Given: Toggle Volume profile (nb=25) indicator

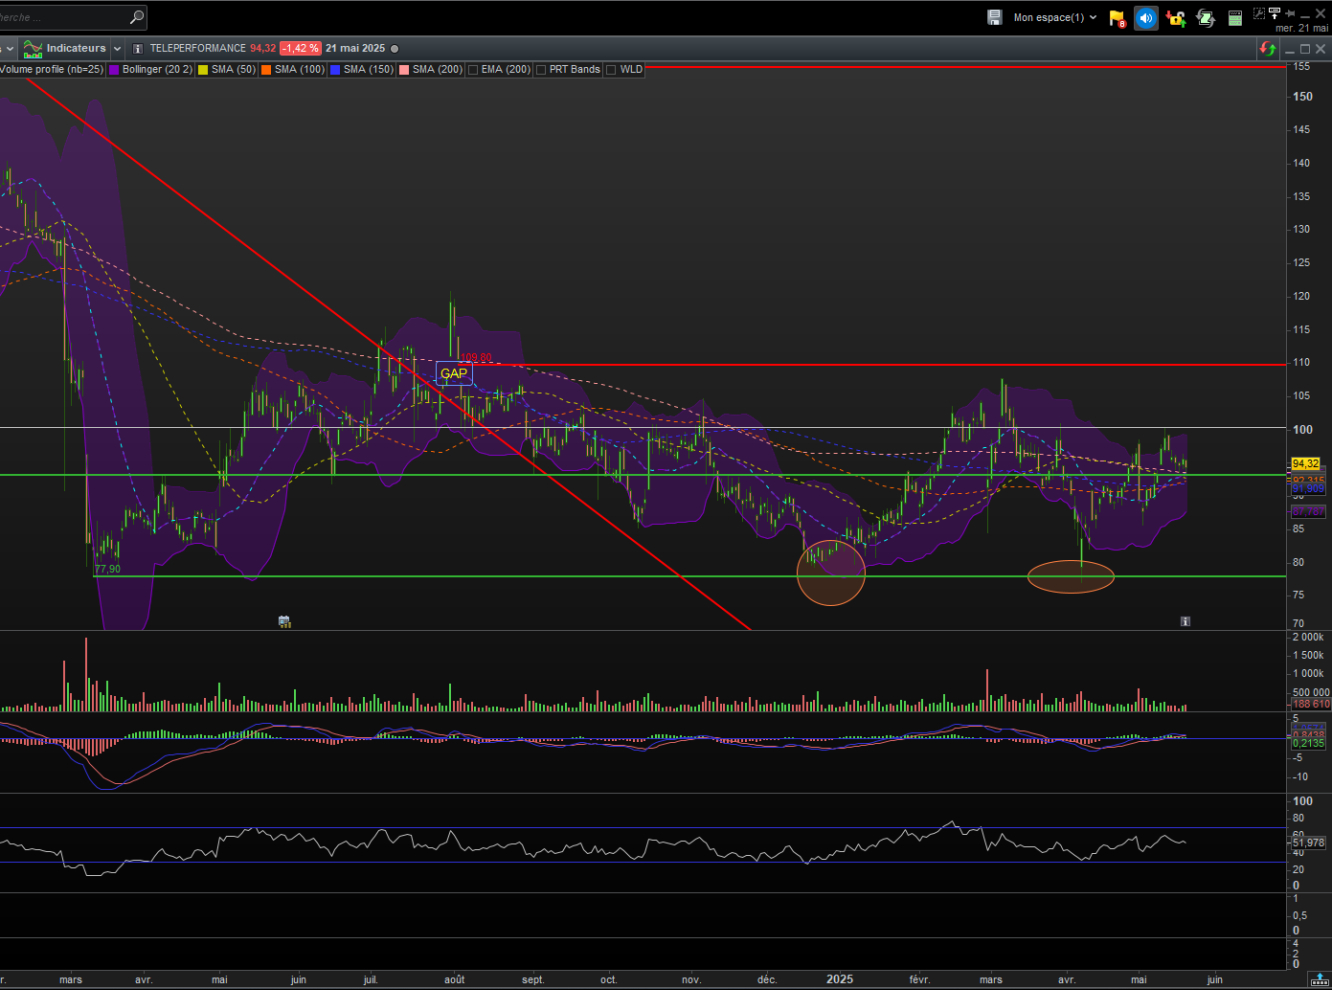Looking at the screenshot, I should (52, 69).
